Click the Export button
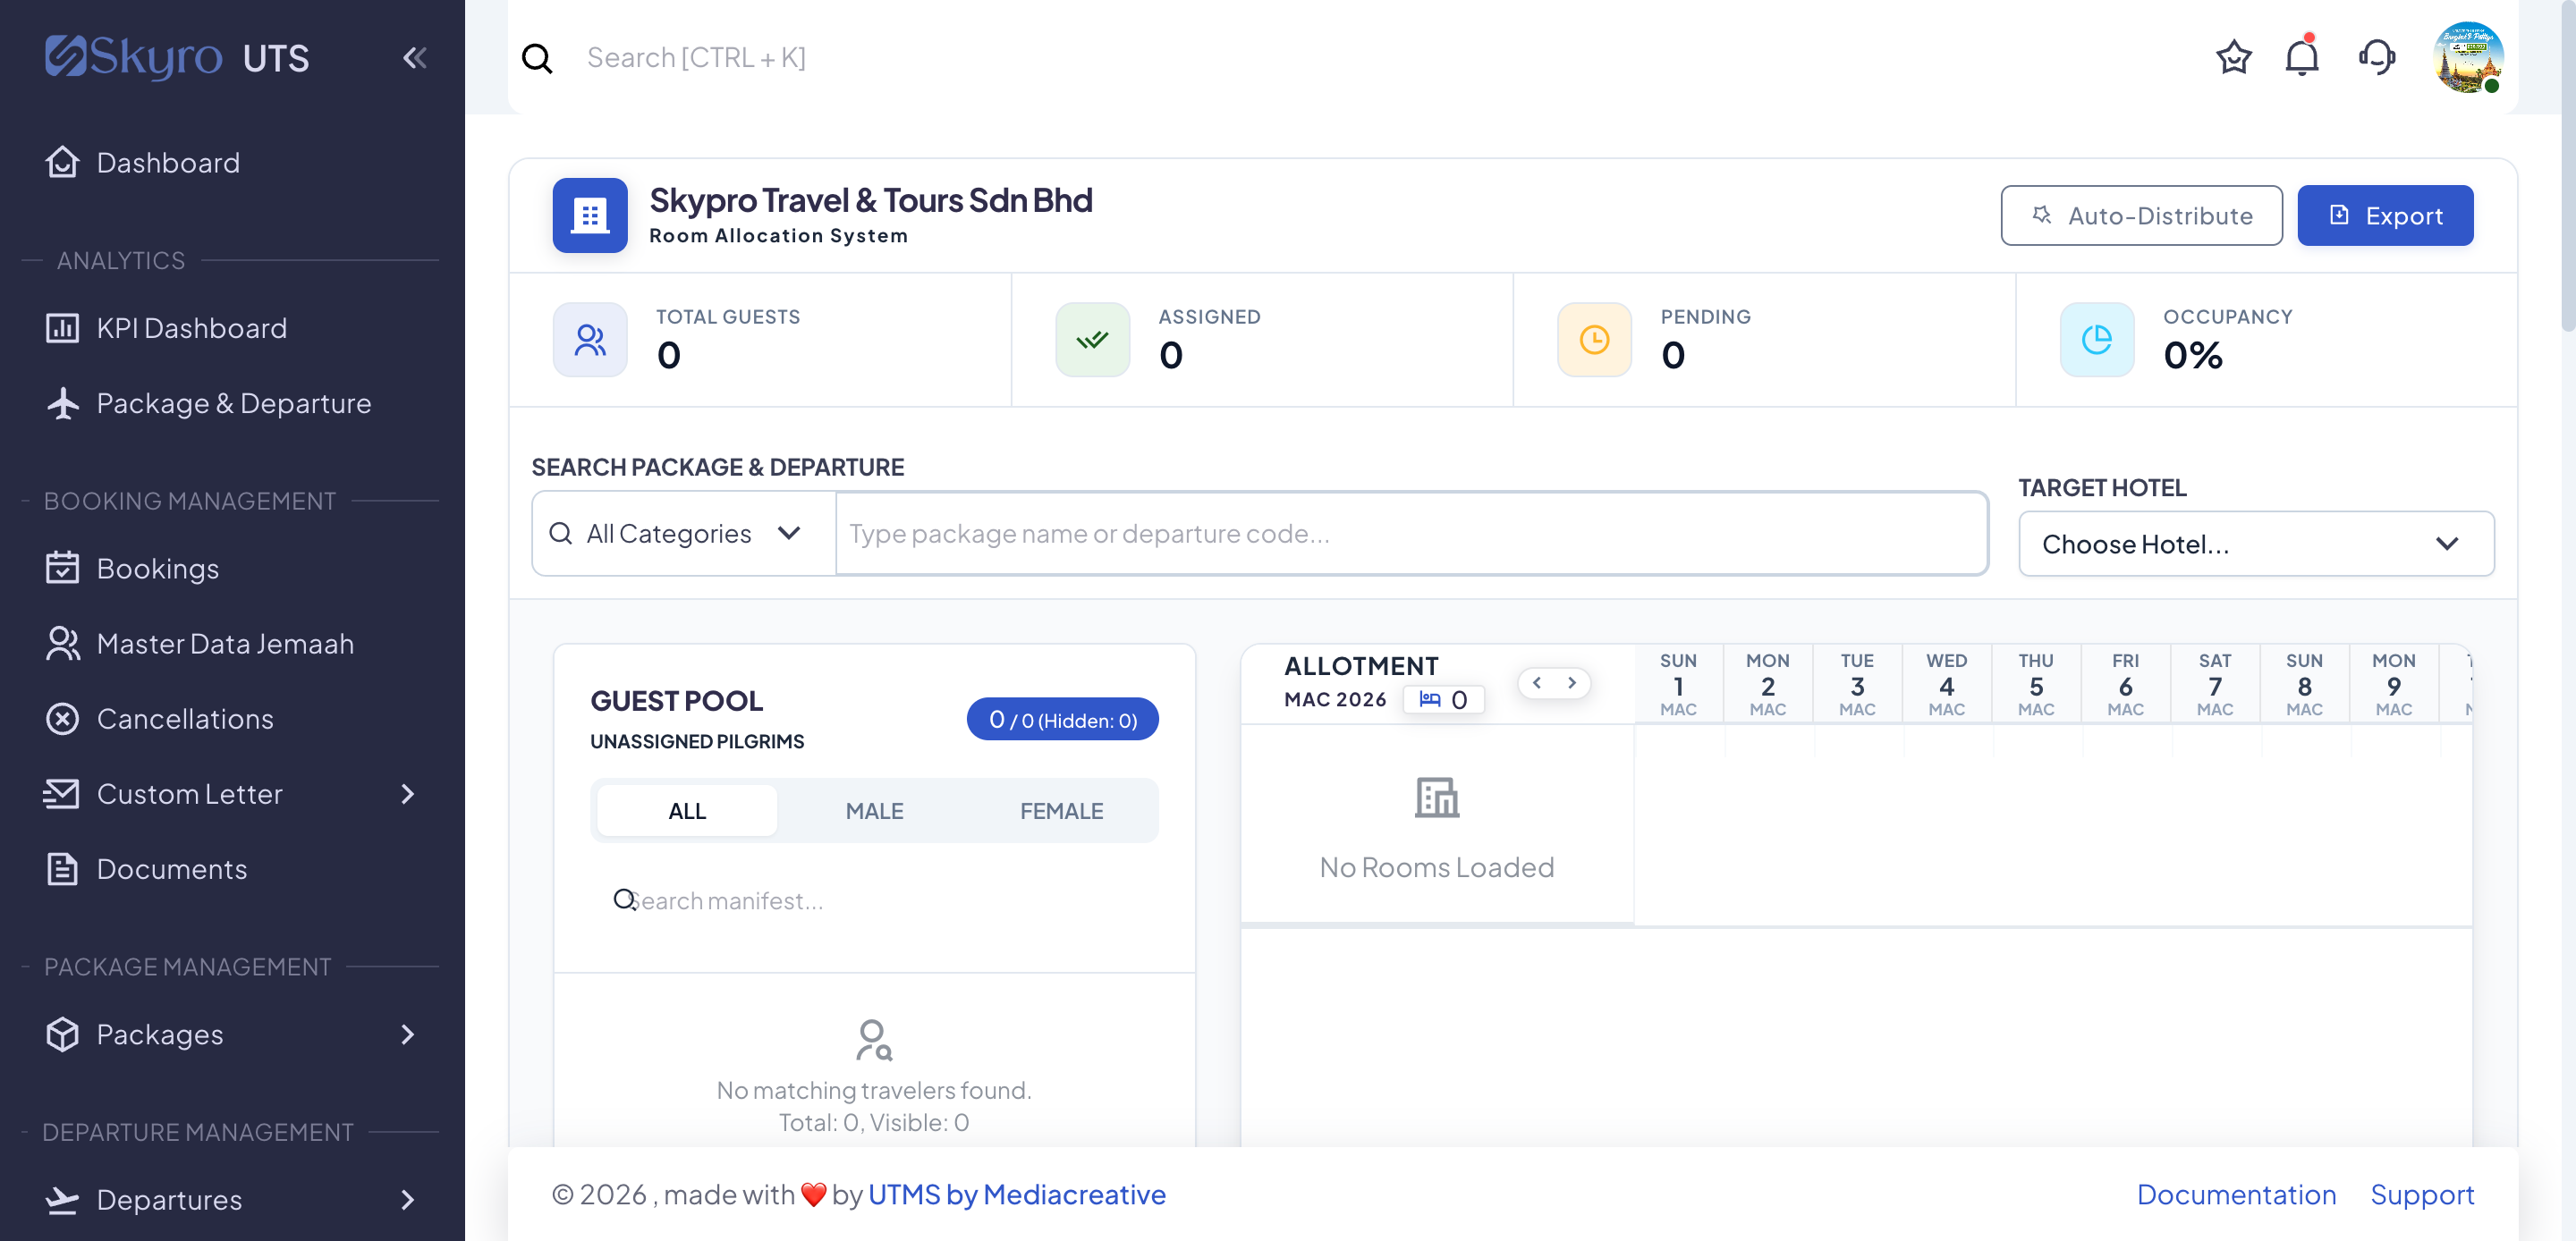This screenshot has height=1241, width=2576. pyautogui.click(x=2385, y=215)
